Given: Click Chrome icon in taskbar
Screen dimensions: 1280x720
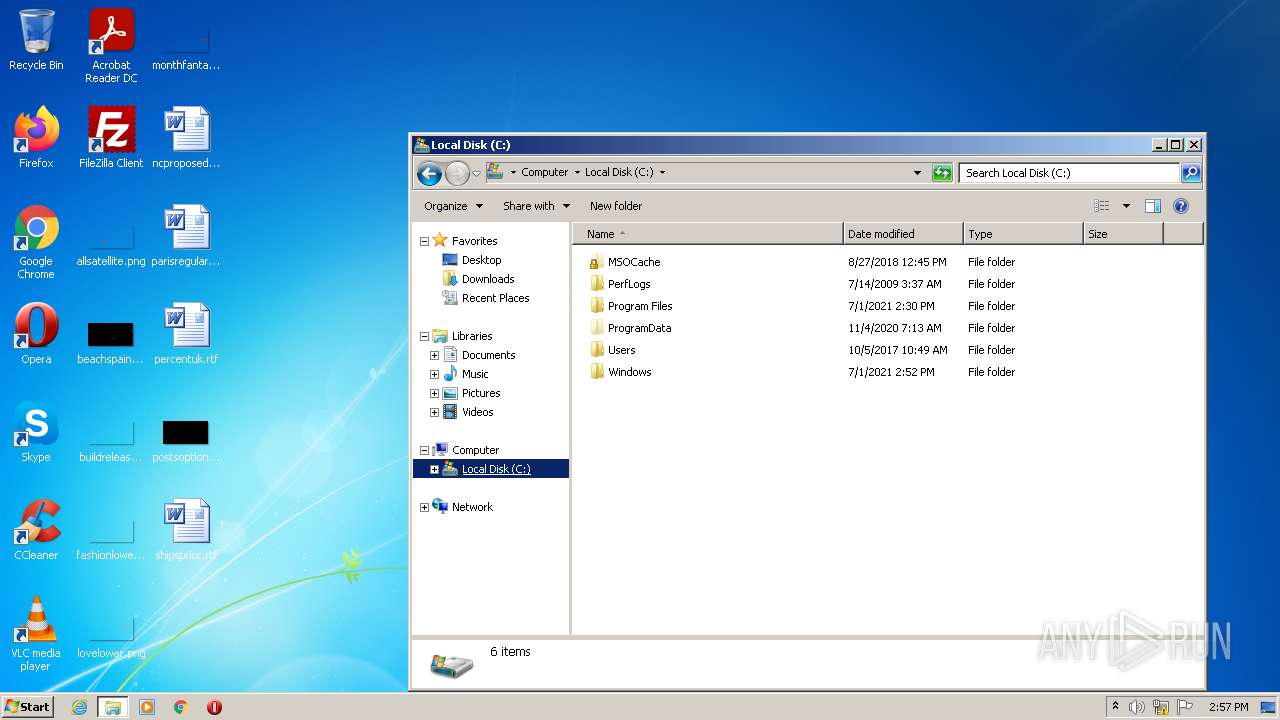Looking at the screenshot, I should [x=181, y=707].
